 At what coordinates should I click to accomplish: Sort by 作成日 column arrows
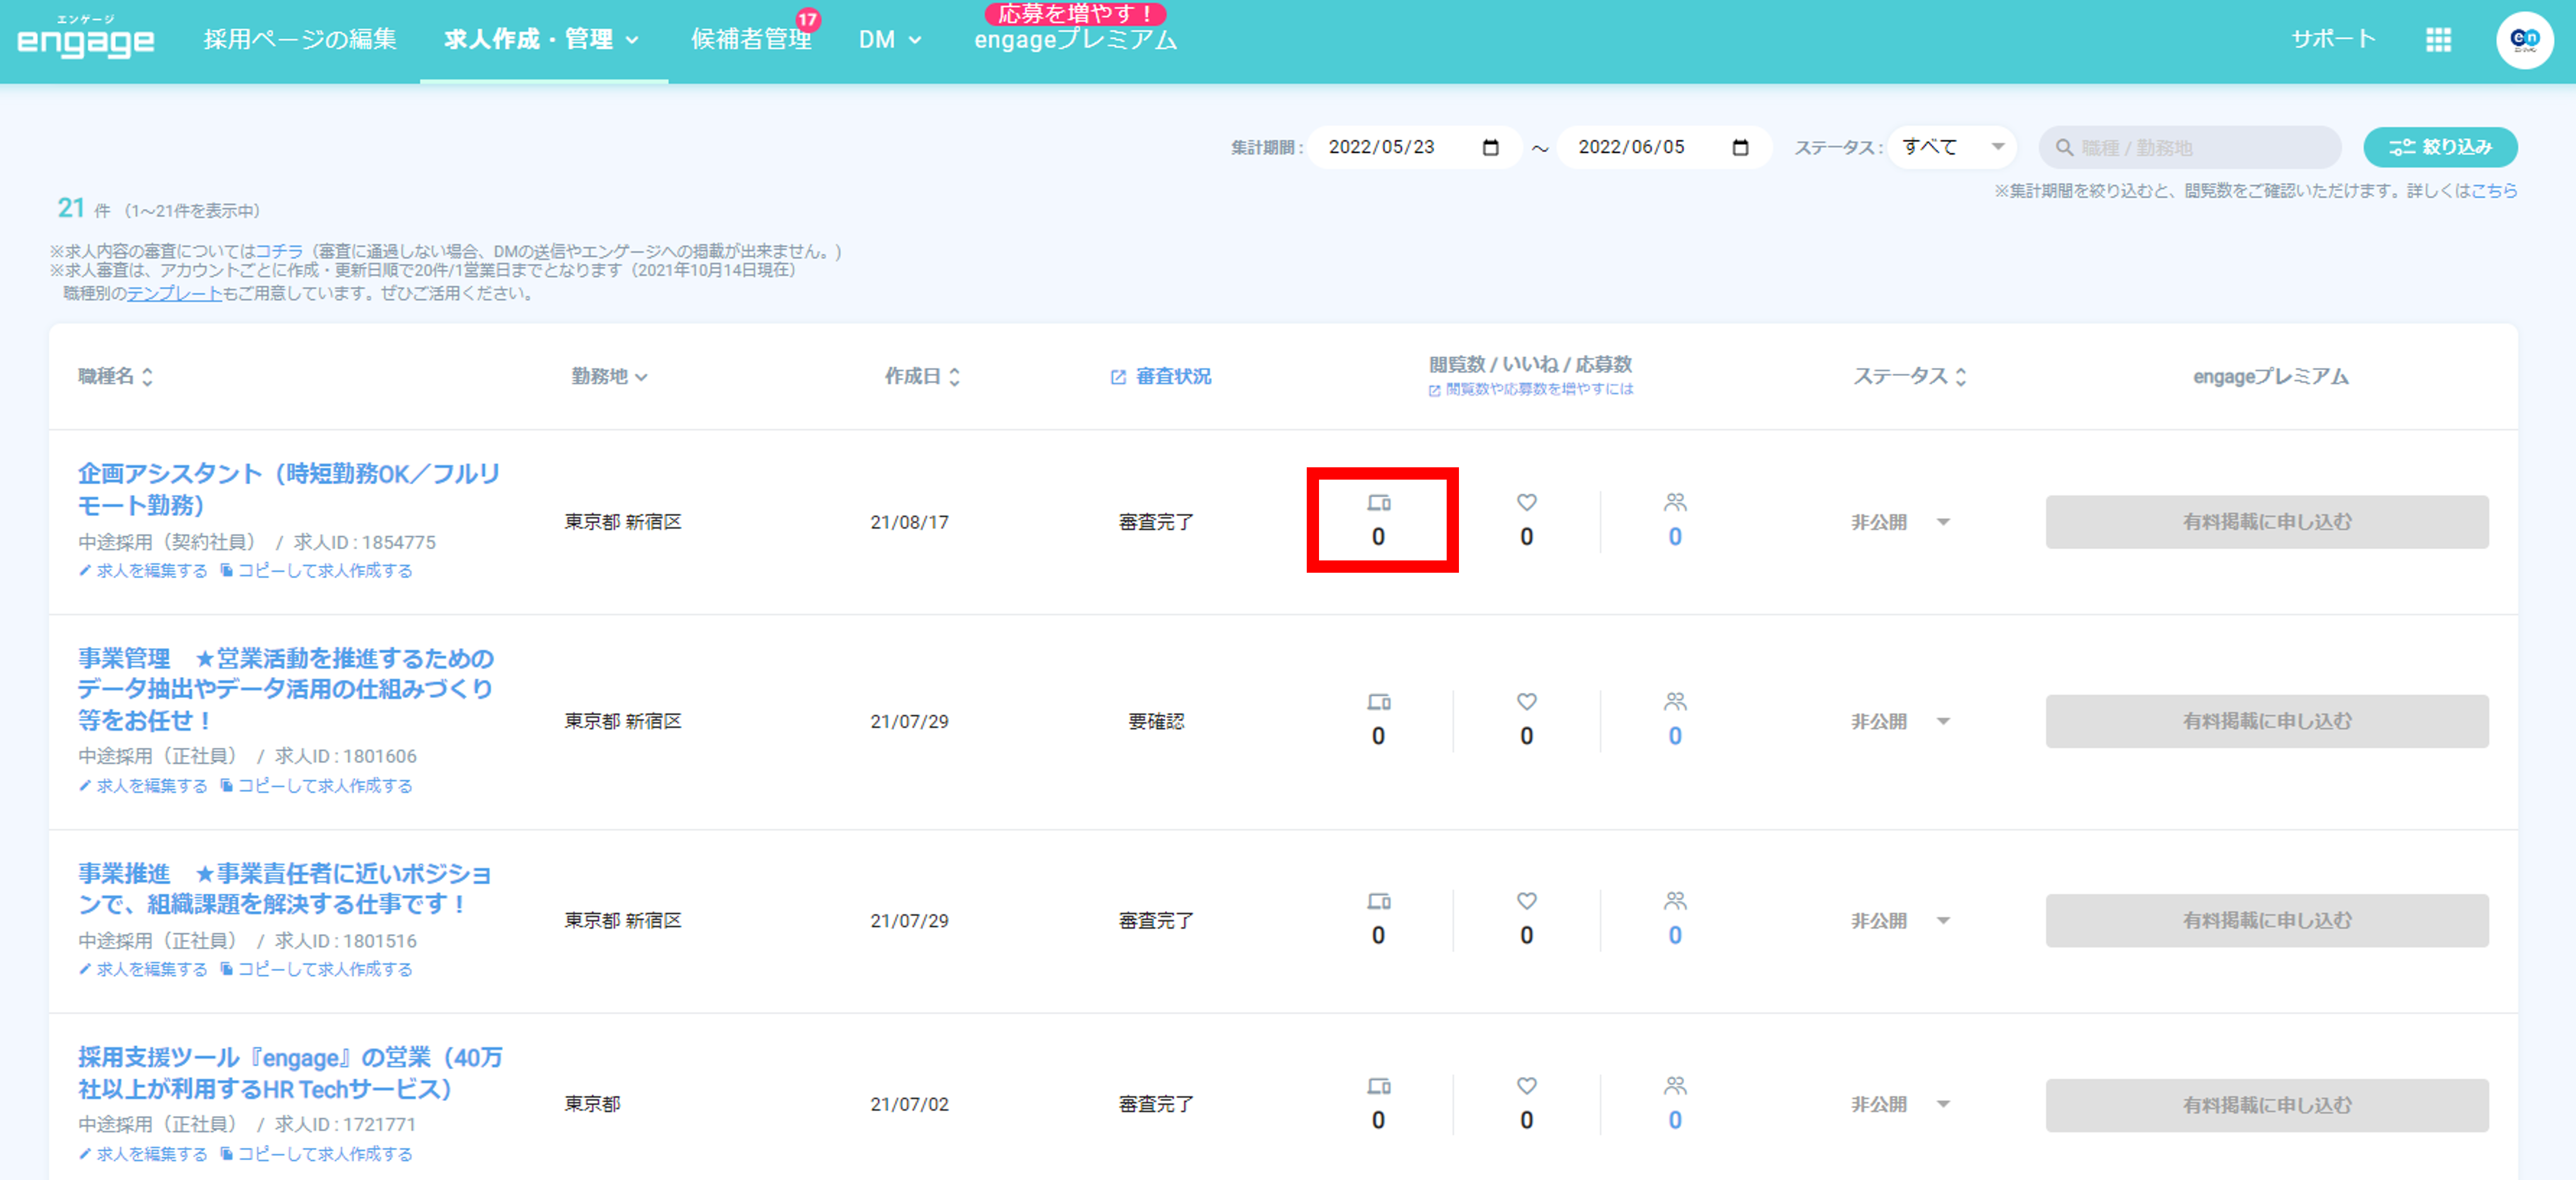(x=954, y=377)
